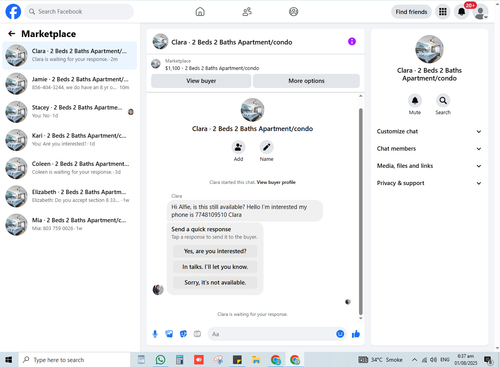This screenshot has height=367, width=500.
Task: Open Sticky Notes from the taskbar
Action: pos(237,360)
